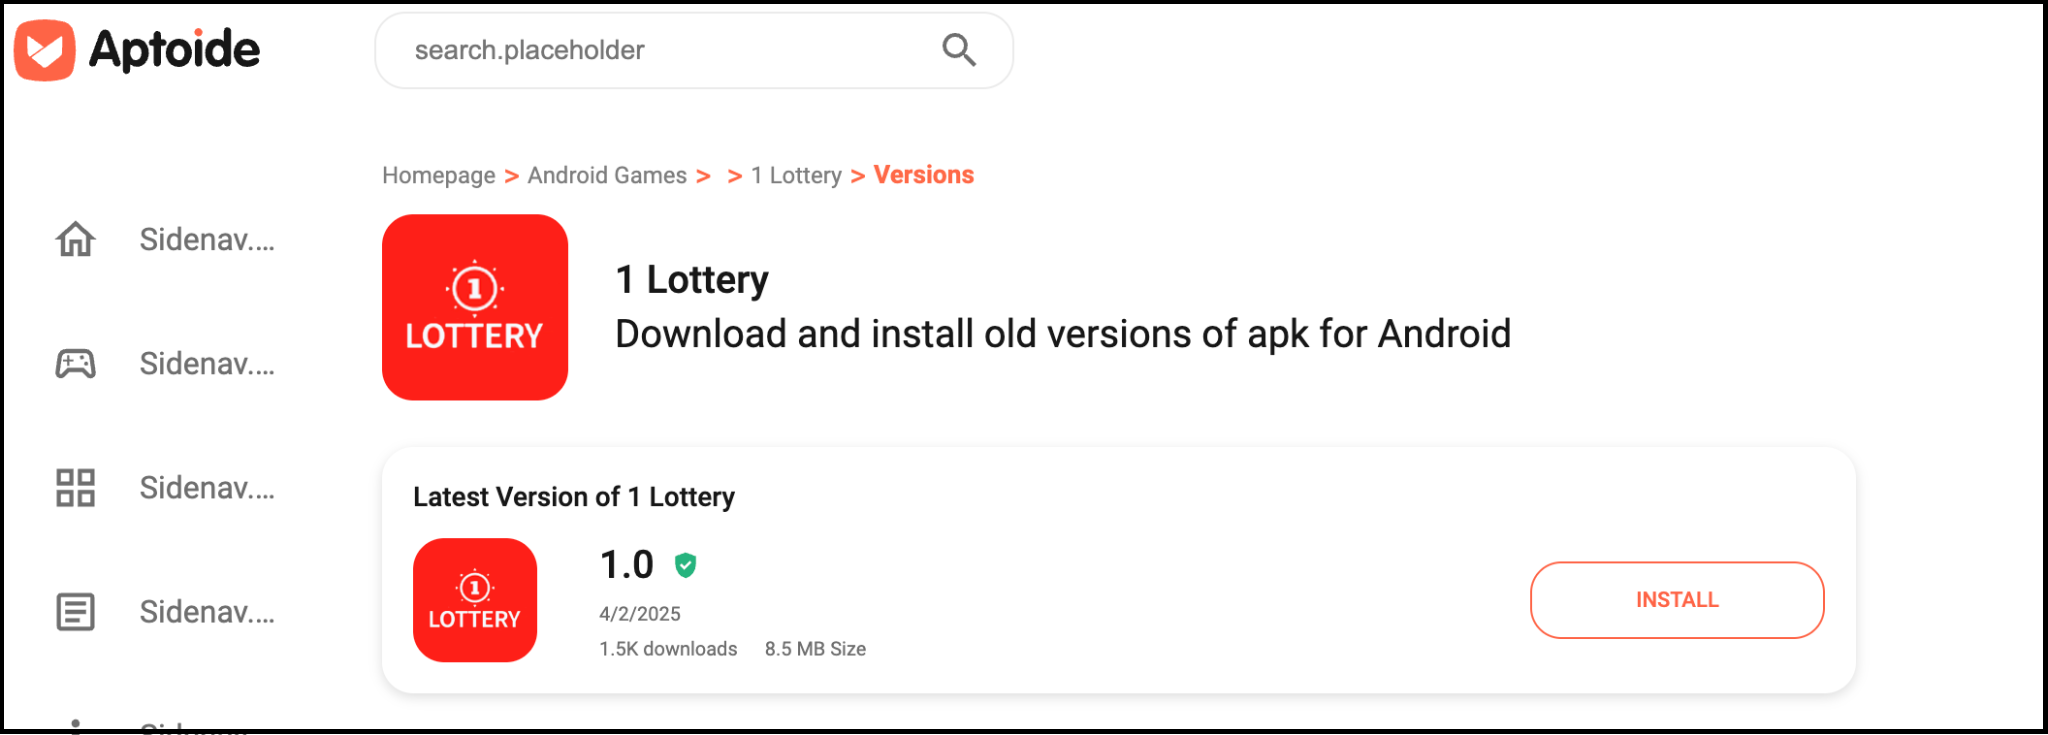Viewport: 2048px width, 735px height.
Task: Open Android Games from the breadcrumb
Action: [605, 175]
